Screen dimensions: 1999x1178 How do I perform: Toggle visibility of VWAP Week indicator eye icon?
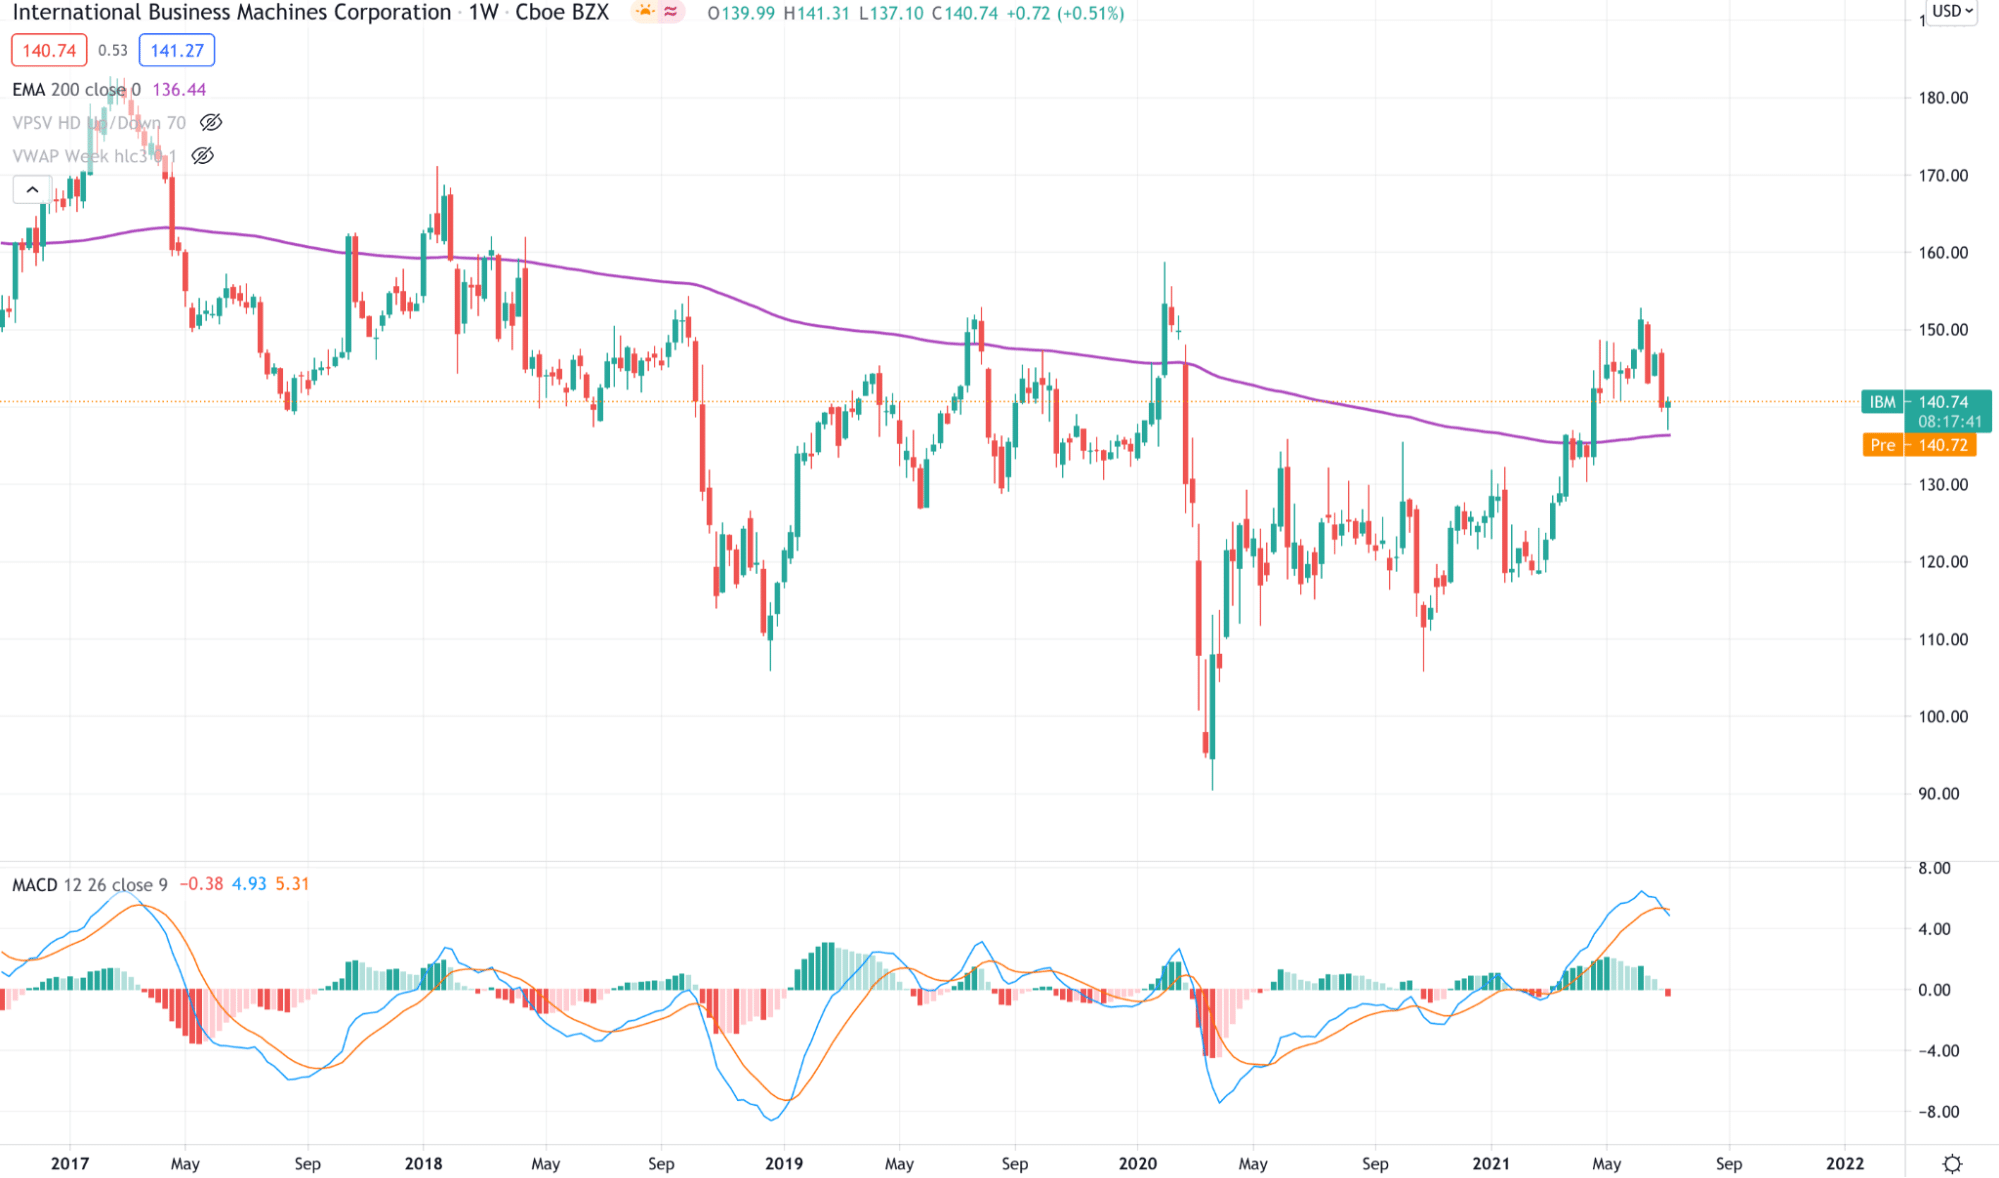pyautogui.click(x=202, y=155)
